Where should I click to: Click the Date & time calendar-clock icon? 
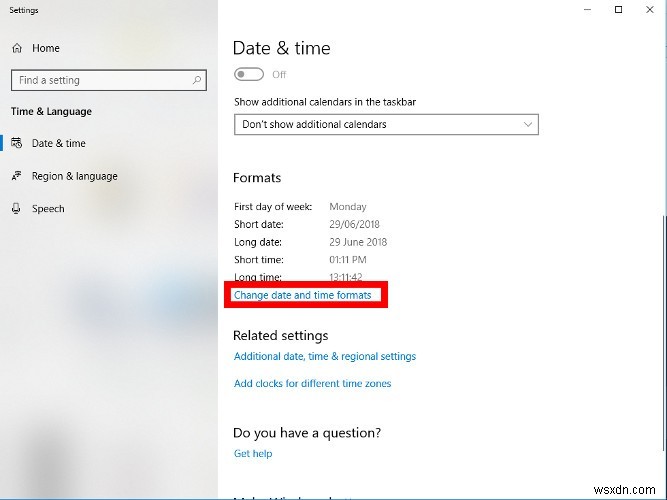[17, 143]
